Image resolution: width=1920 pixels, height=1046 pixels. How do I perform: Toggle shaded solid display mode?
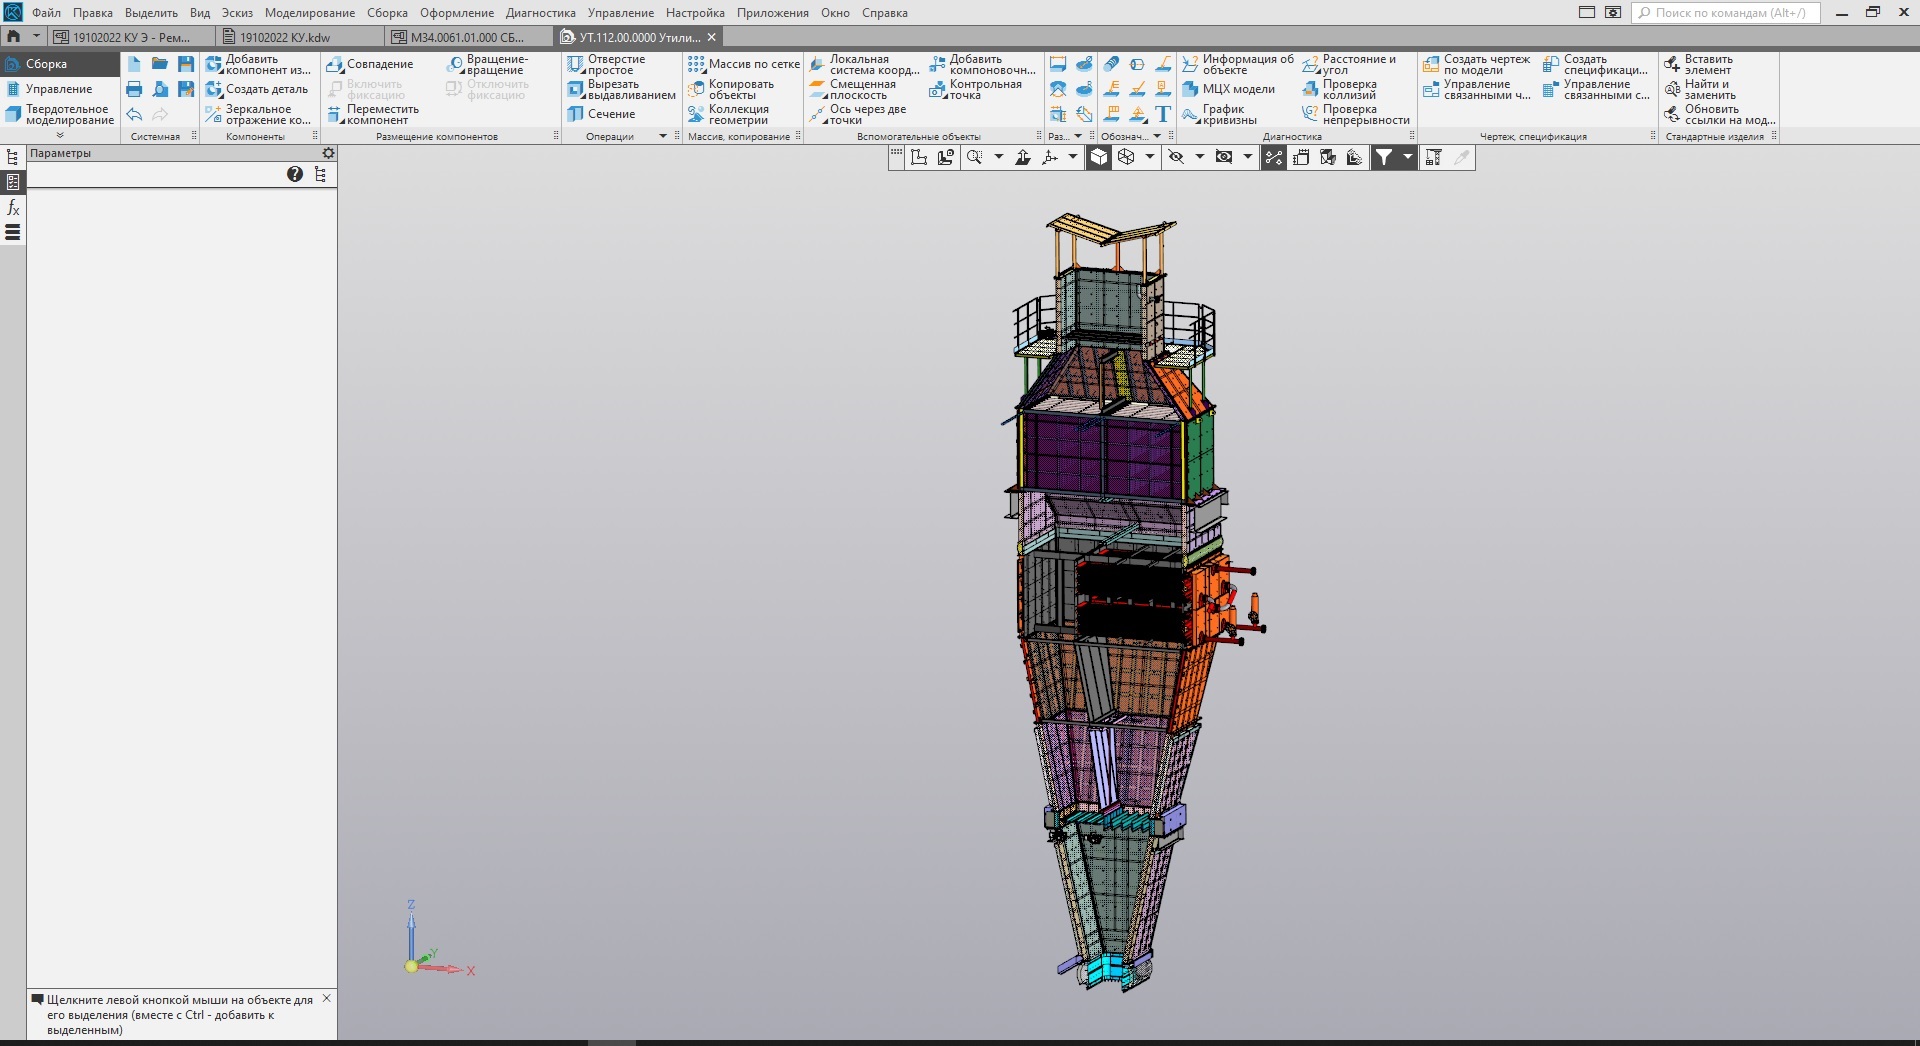click(1099, 157)
